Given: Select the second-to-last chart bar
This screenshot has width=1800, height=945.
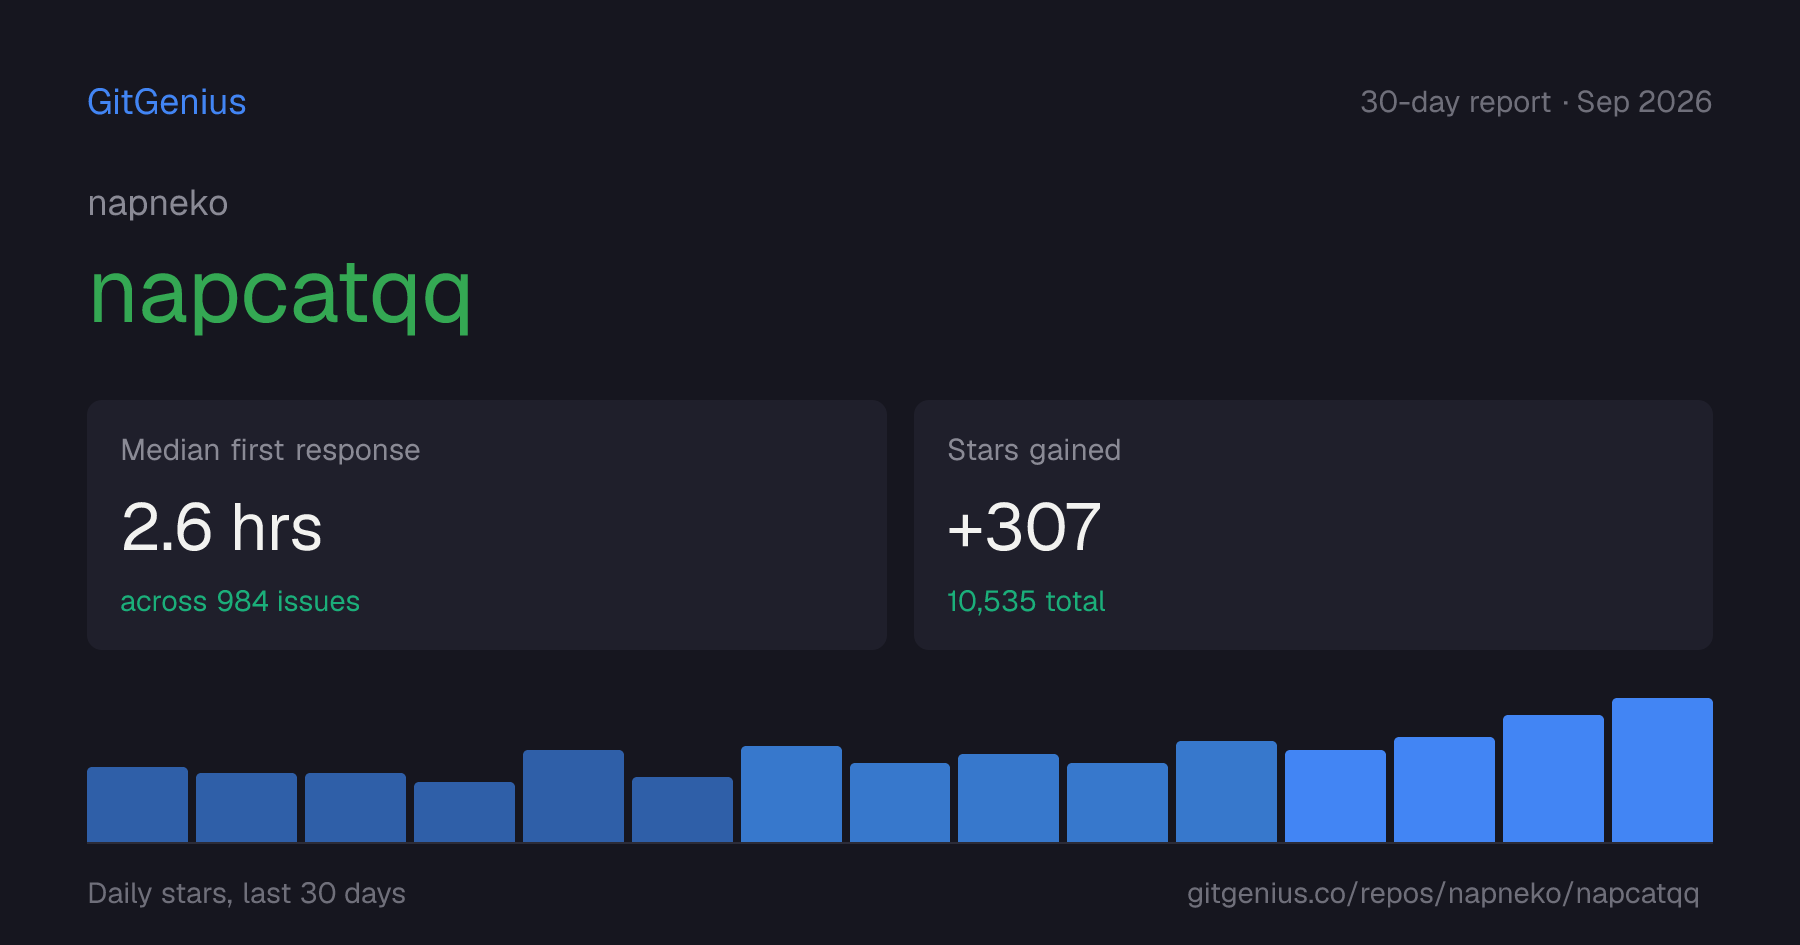Looking at the screenshot, I should pyautogui.click(x=1553, y=778).
